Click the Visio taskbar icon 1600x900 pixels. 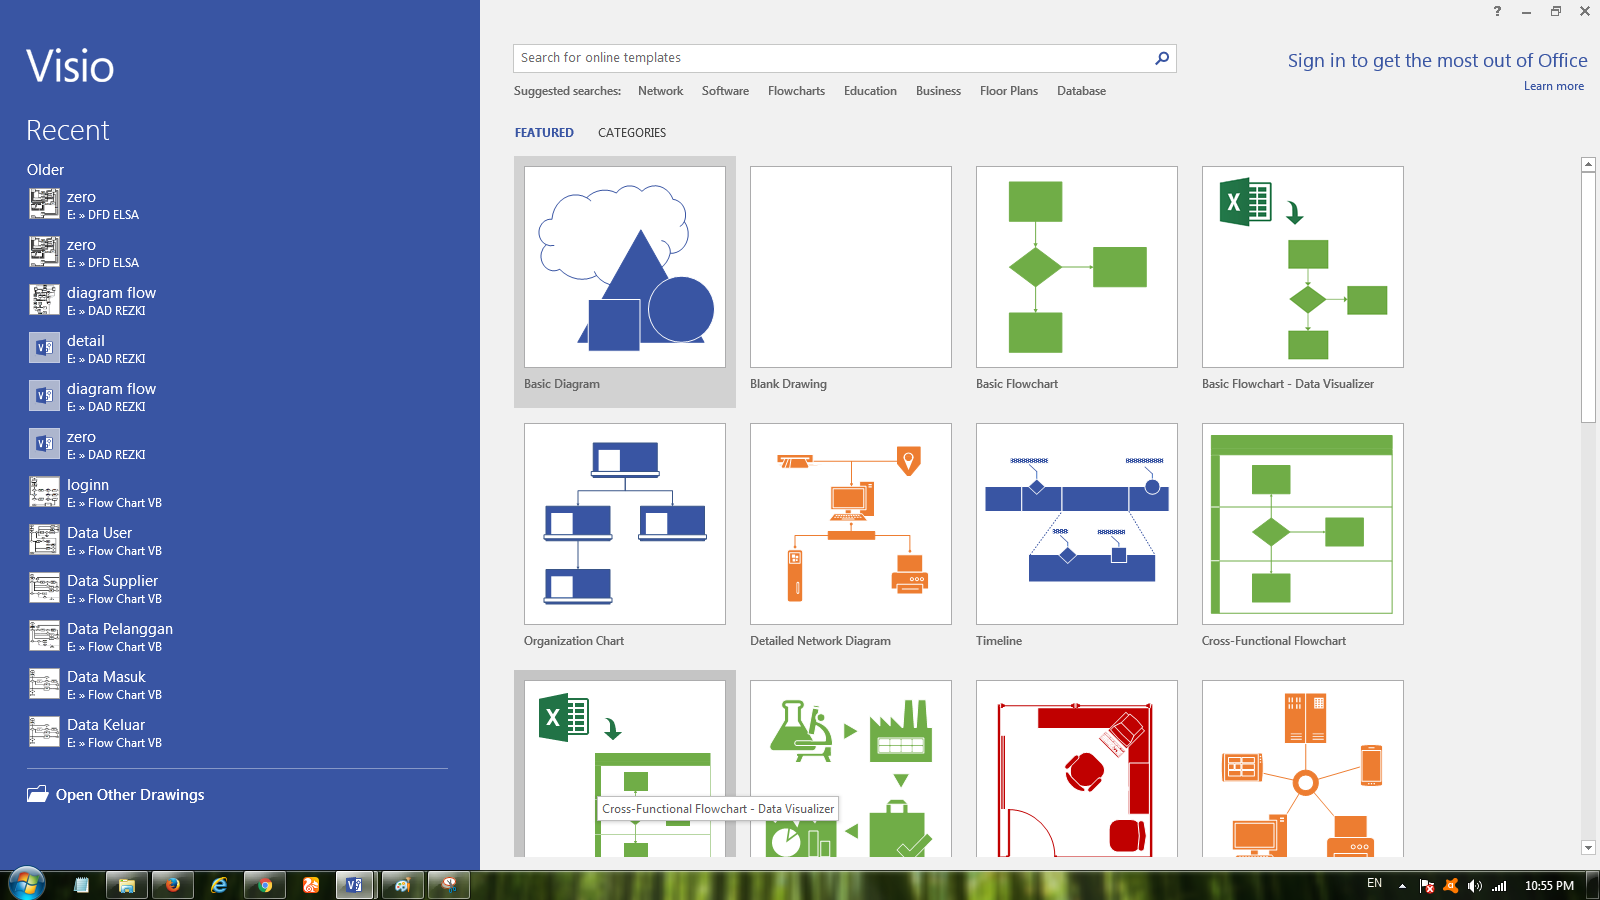tap(354, 885)
